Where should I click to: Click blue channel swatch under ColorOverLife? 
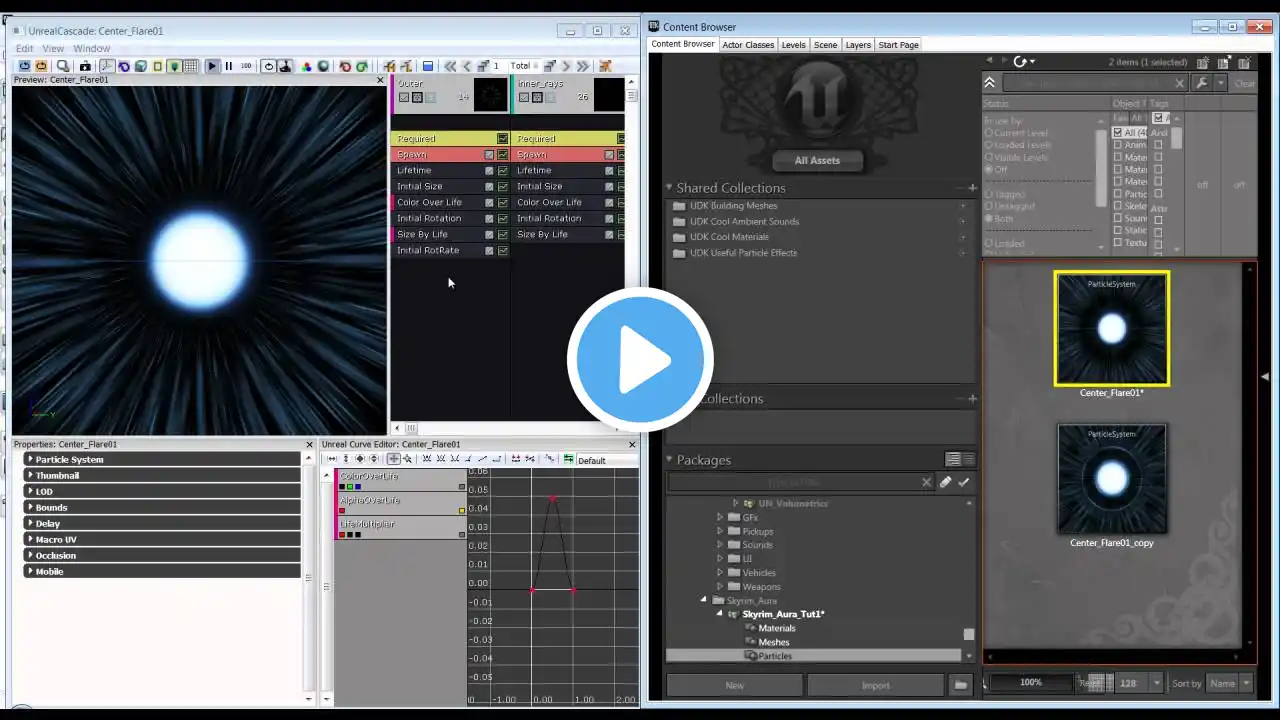[x=358, y=487]
